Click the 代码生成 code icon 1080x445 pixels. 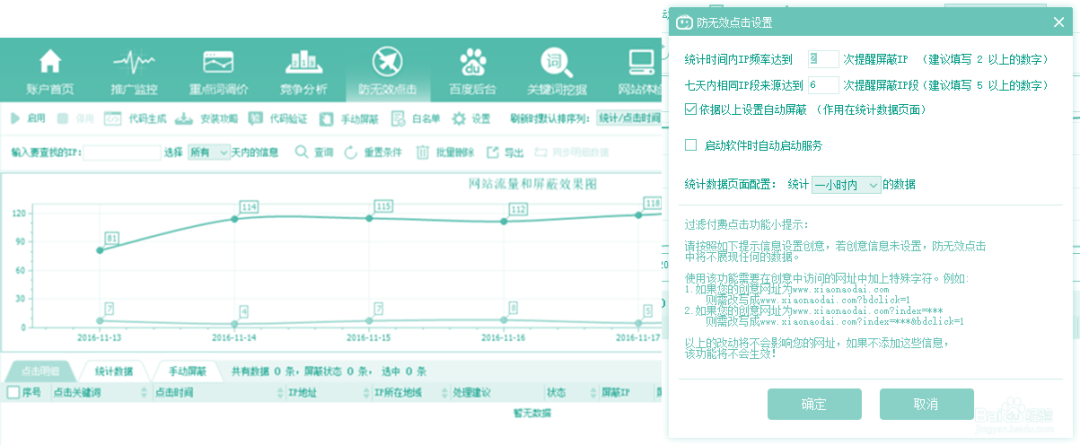[x=112, y=118]
